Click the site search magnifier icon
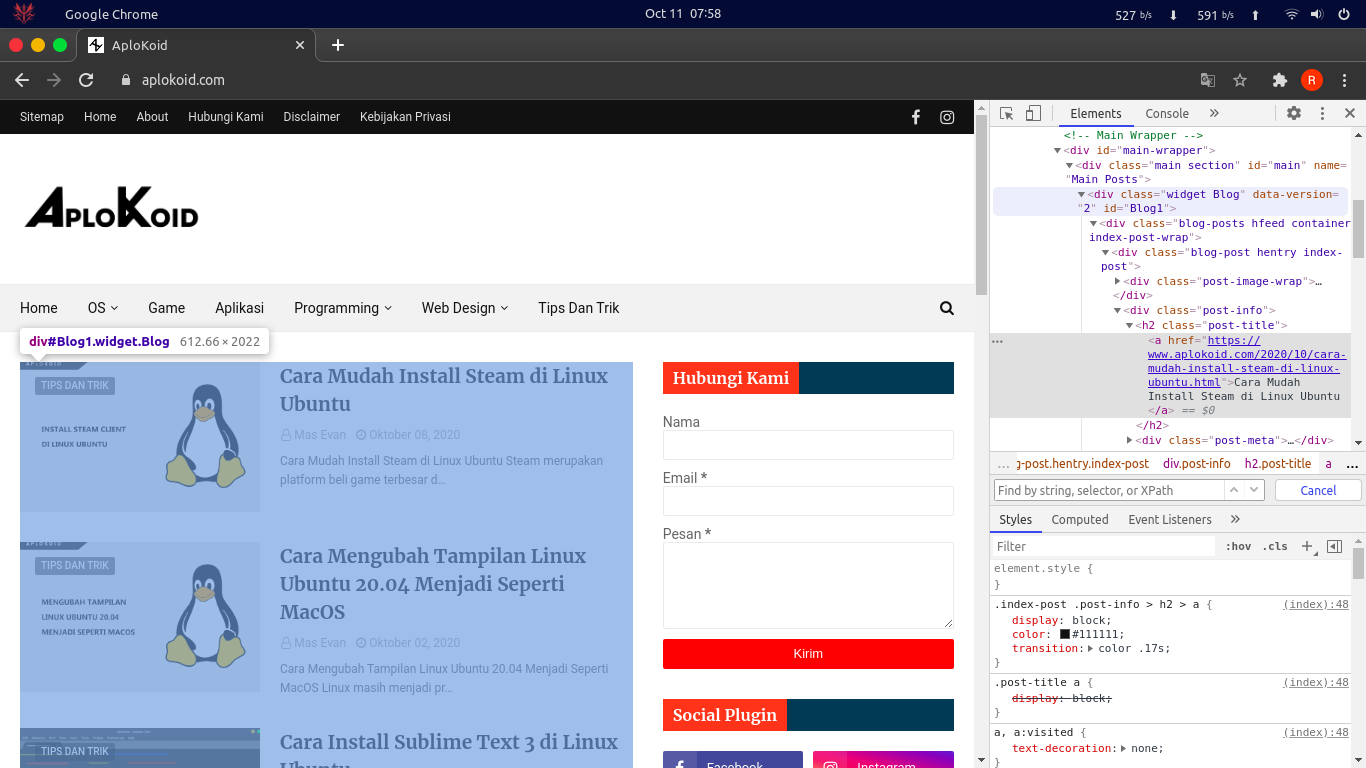Screen dimensions: 1366x768 [x=947, y=308]
